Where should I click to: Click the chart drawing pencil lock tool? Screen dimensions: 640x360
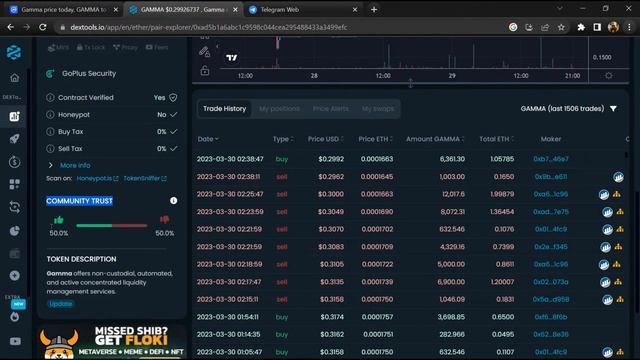pyautogui.click(x=204, y=52)
